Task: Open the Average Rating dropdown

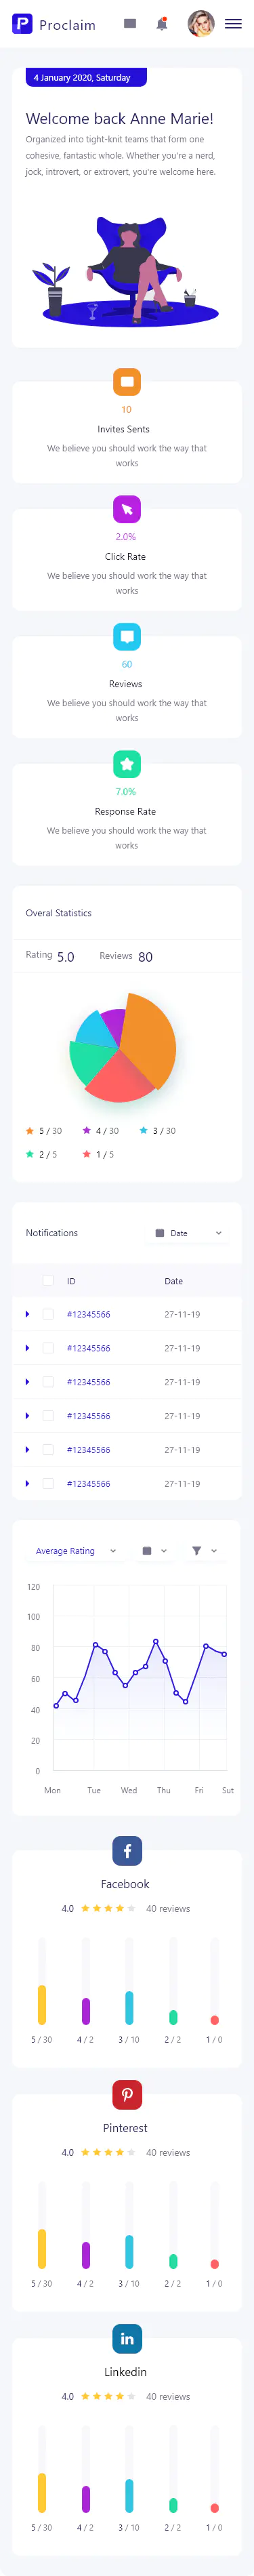Action: pyautogui.click(x=75, y=1551)
